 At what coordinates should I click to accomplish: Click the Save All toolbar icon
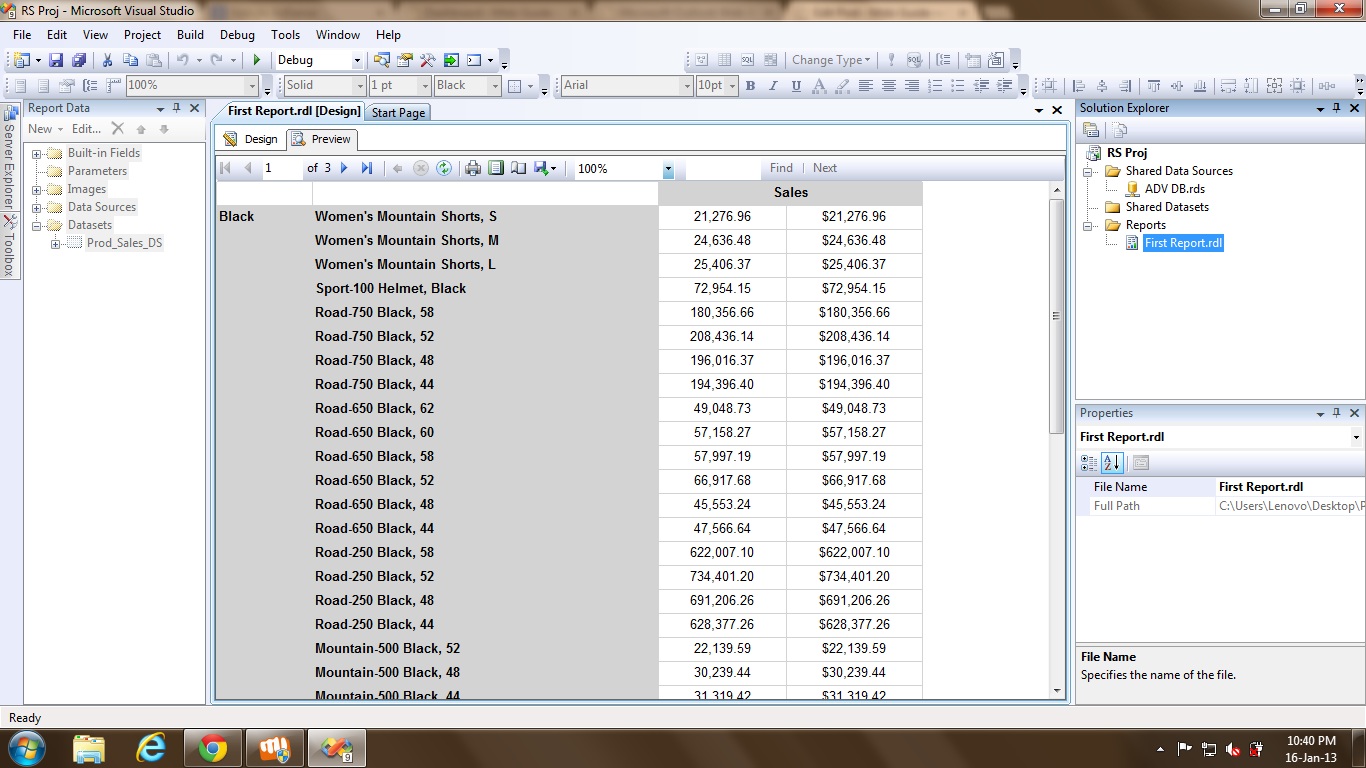78,61
